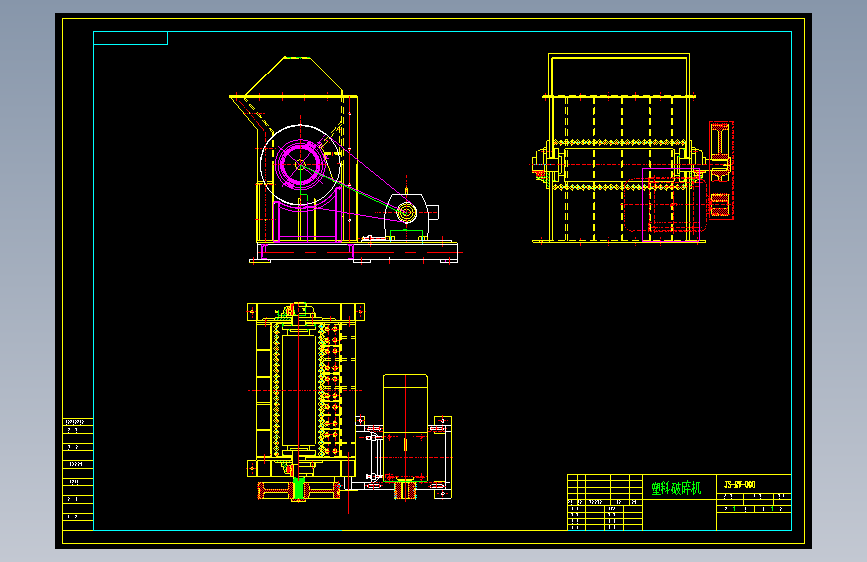The image size is (867, 562).
Task: Select the empty cyan box at top-left of frame
Action: tap(130, 38)
